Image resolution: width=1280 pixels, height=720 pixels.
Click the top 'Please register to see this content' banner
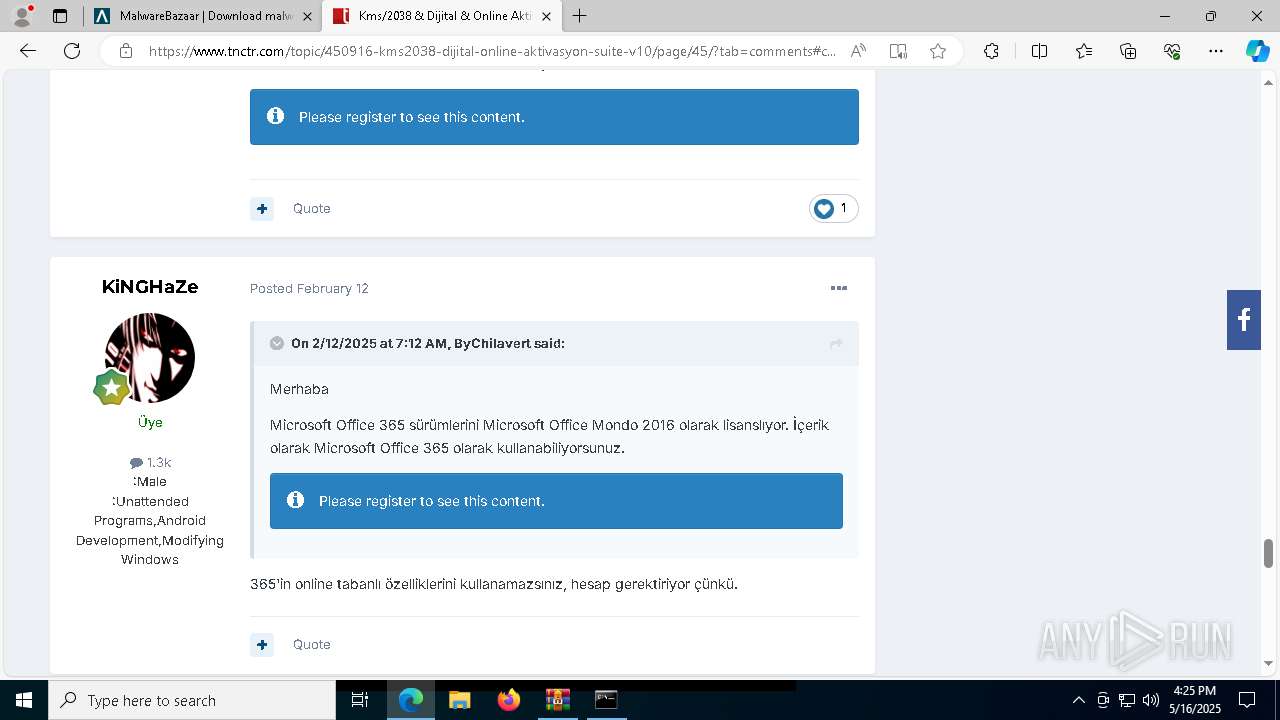tap(554, 117)
